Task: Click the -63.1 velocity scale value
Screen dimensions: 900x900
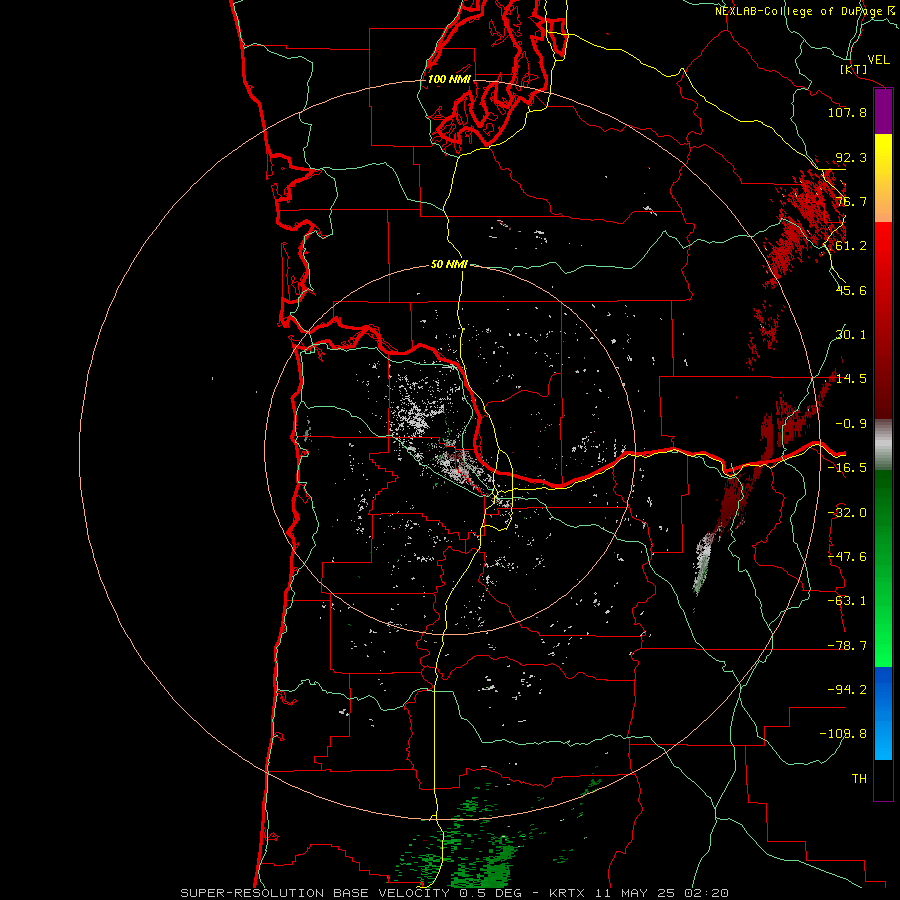Action: [x=847, y=601]
